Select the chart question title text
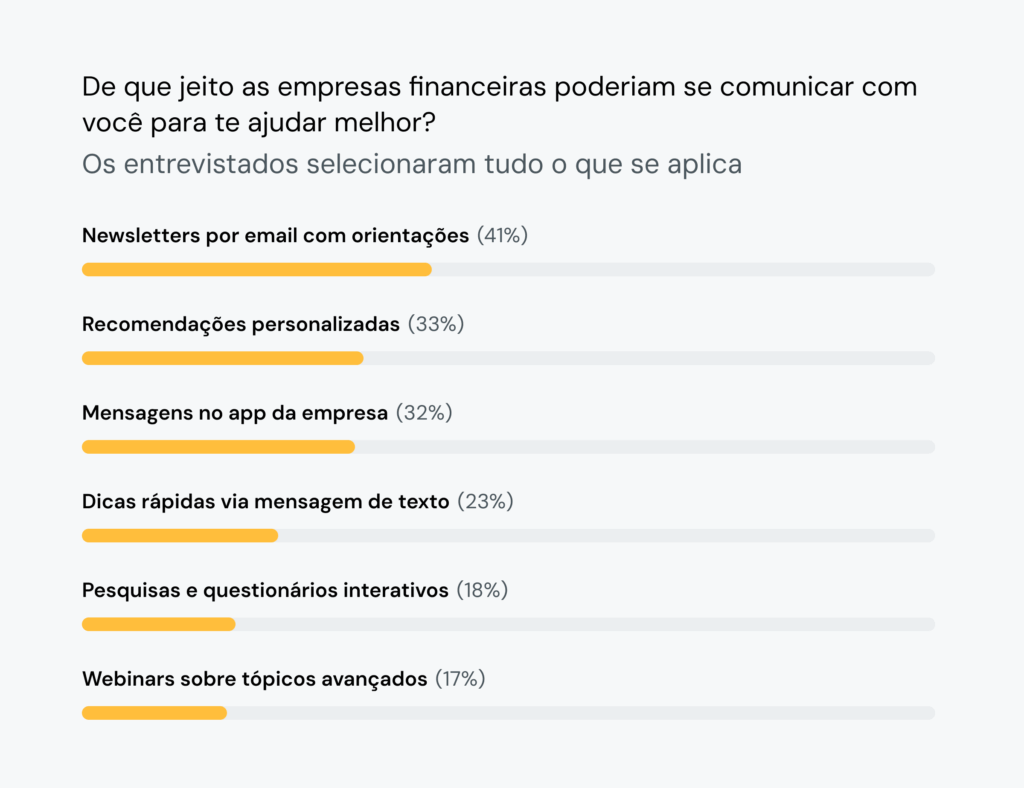Screen dimensions: 1024x788 [x=498, y=104]
